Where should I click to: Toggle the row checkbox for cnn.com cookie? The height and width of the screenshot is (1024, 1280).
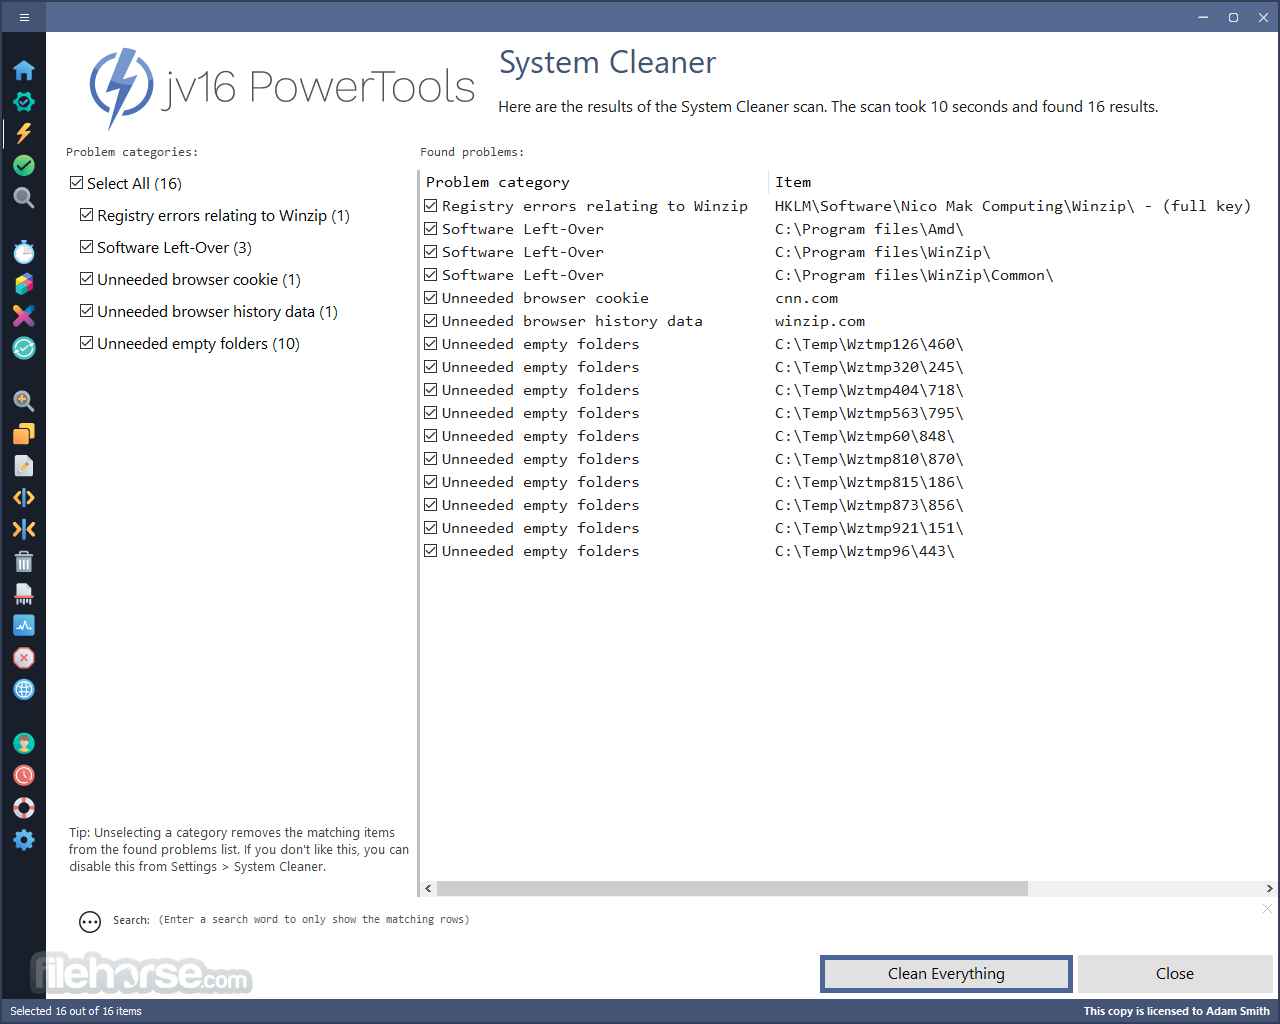[x=431, y=298]
